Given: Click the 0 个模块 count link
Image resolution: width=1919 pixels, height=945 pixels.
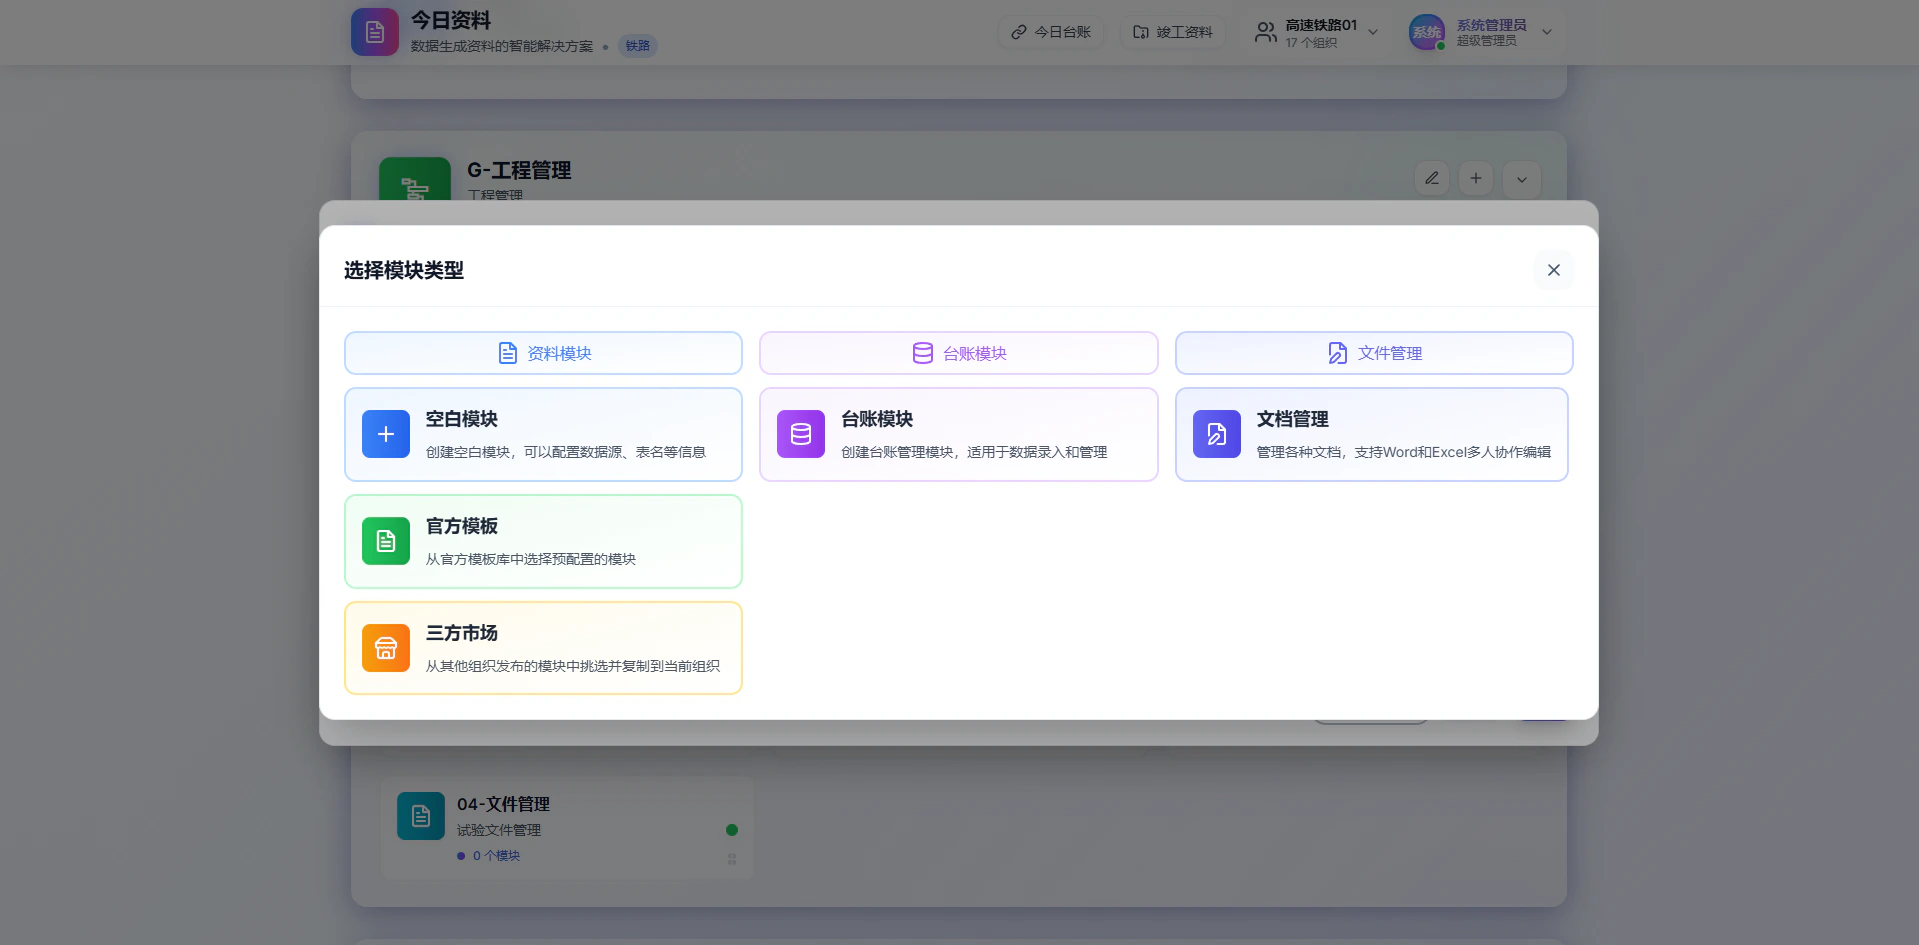Looking at the screenshot, I should [x=496, y=856].
